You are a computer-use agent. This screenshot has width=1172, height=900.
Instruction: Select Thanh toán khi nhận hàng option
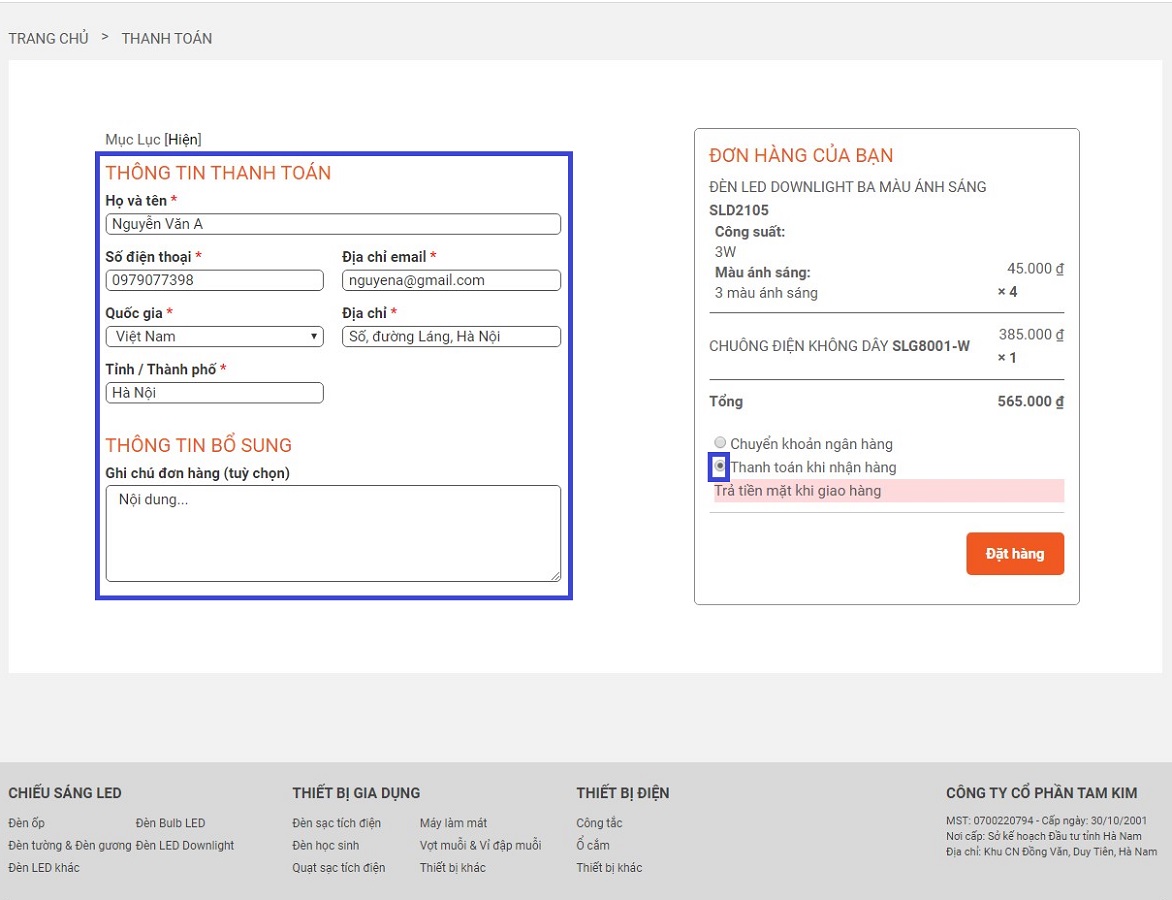719,466
